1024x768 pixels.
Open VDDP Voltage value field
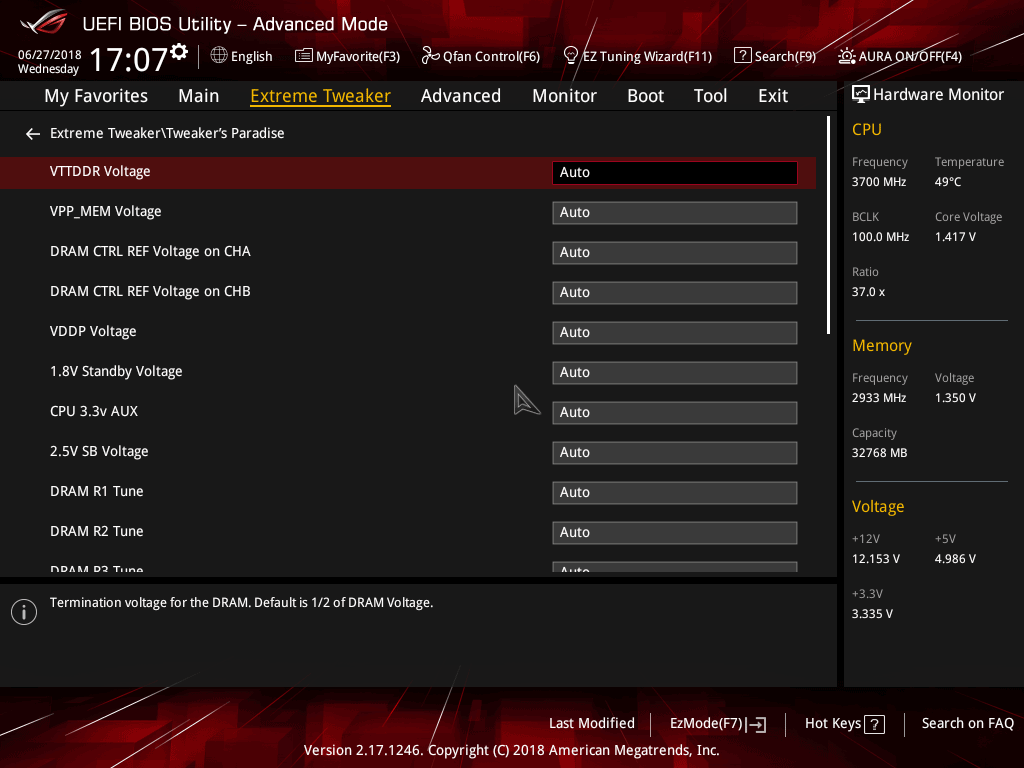[675, 332]
